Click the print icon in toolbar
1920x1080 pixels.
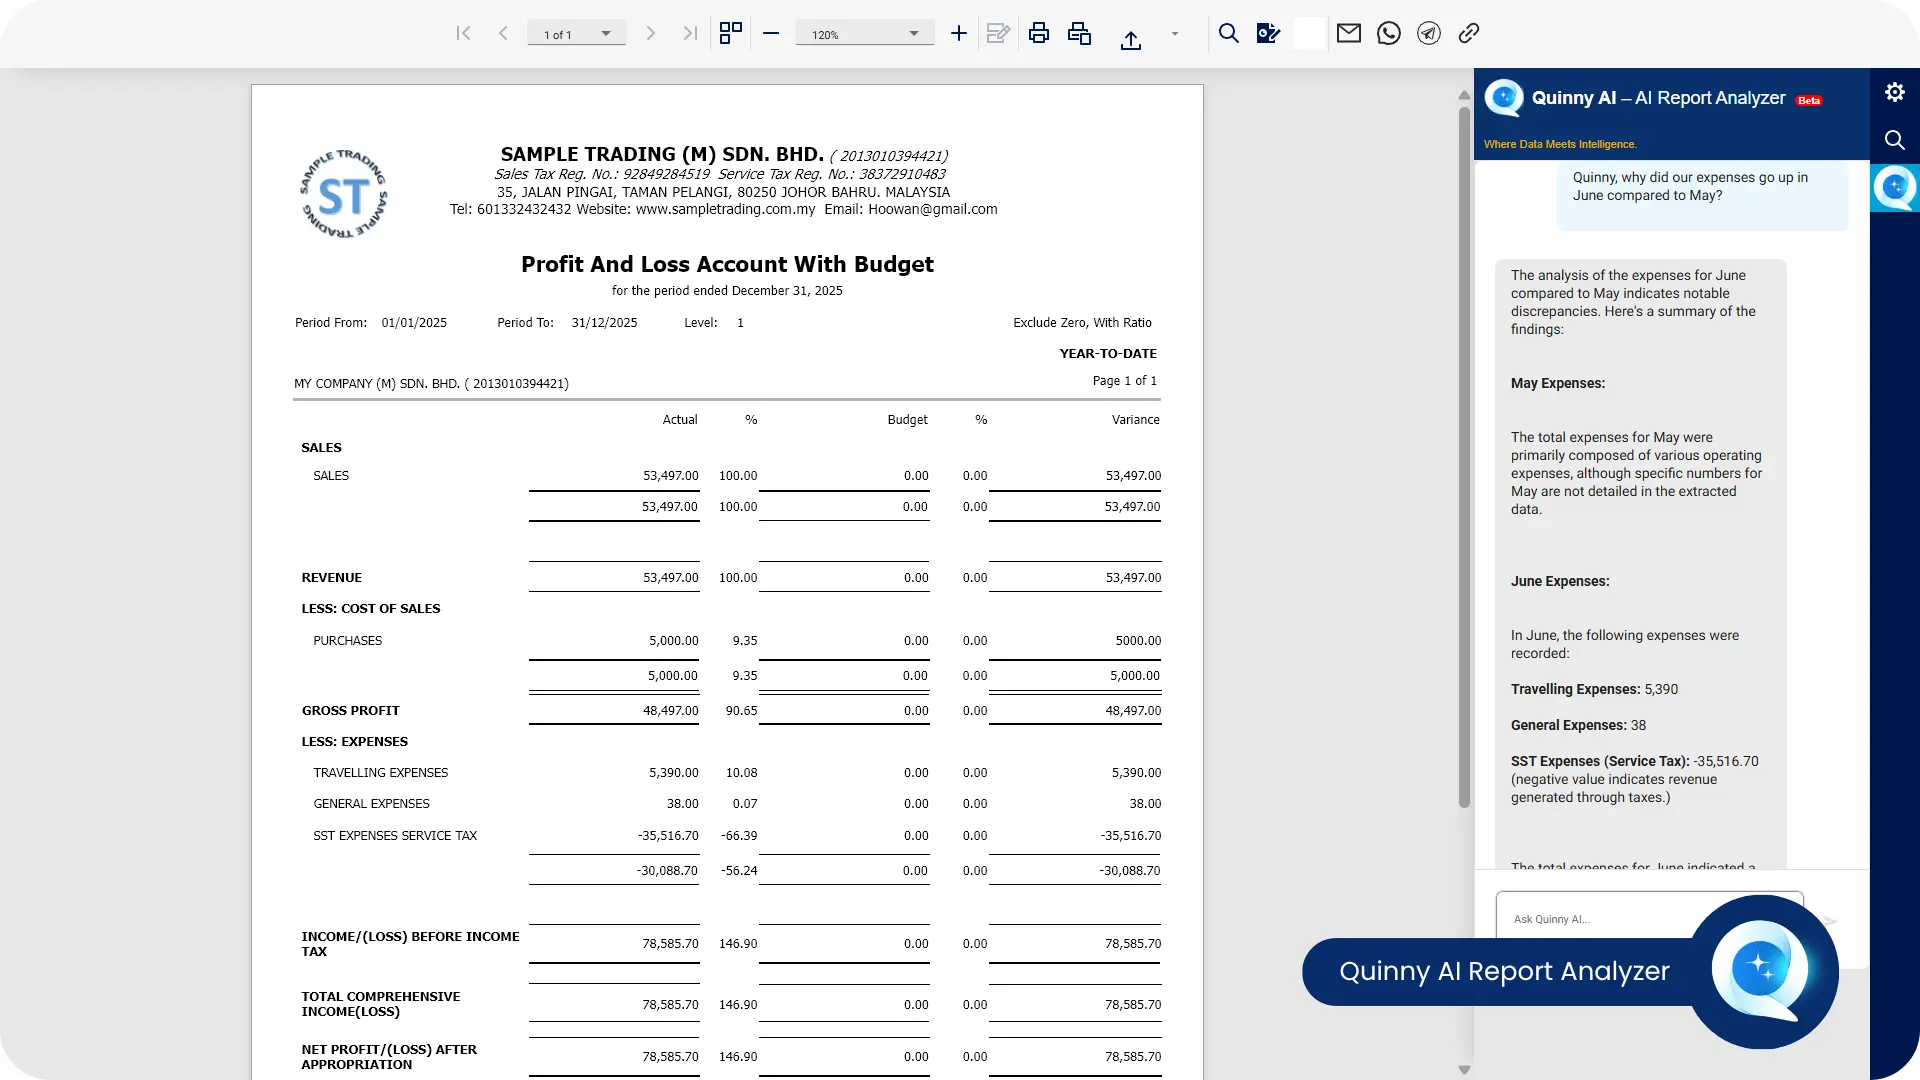point(1039,33)
